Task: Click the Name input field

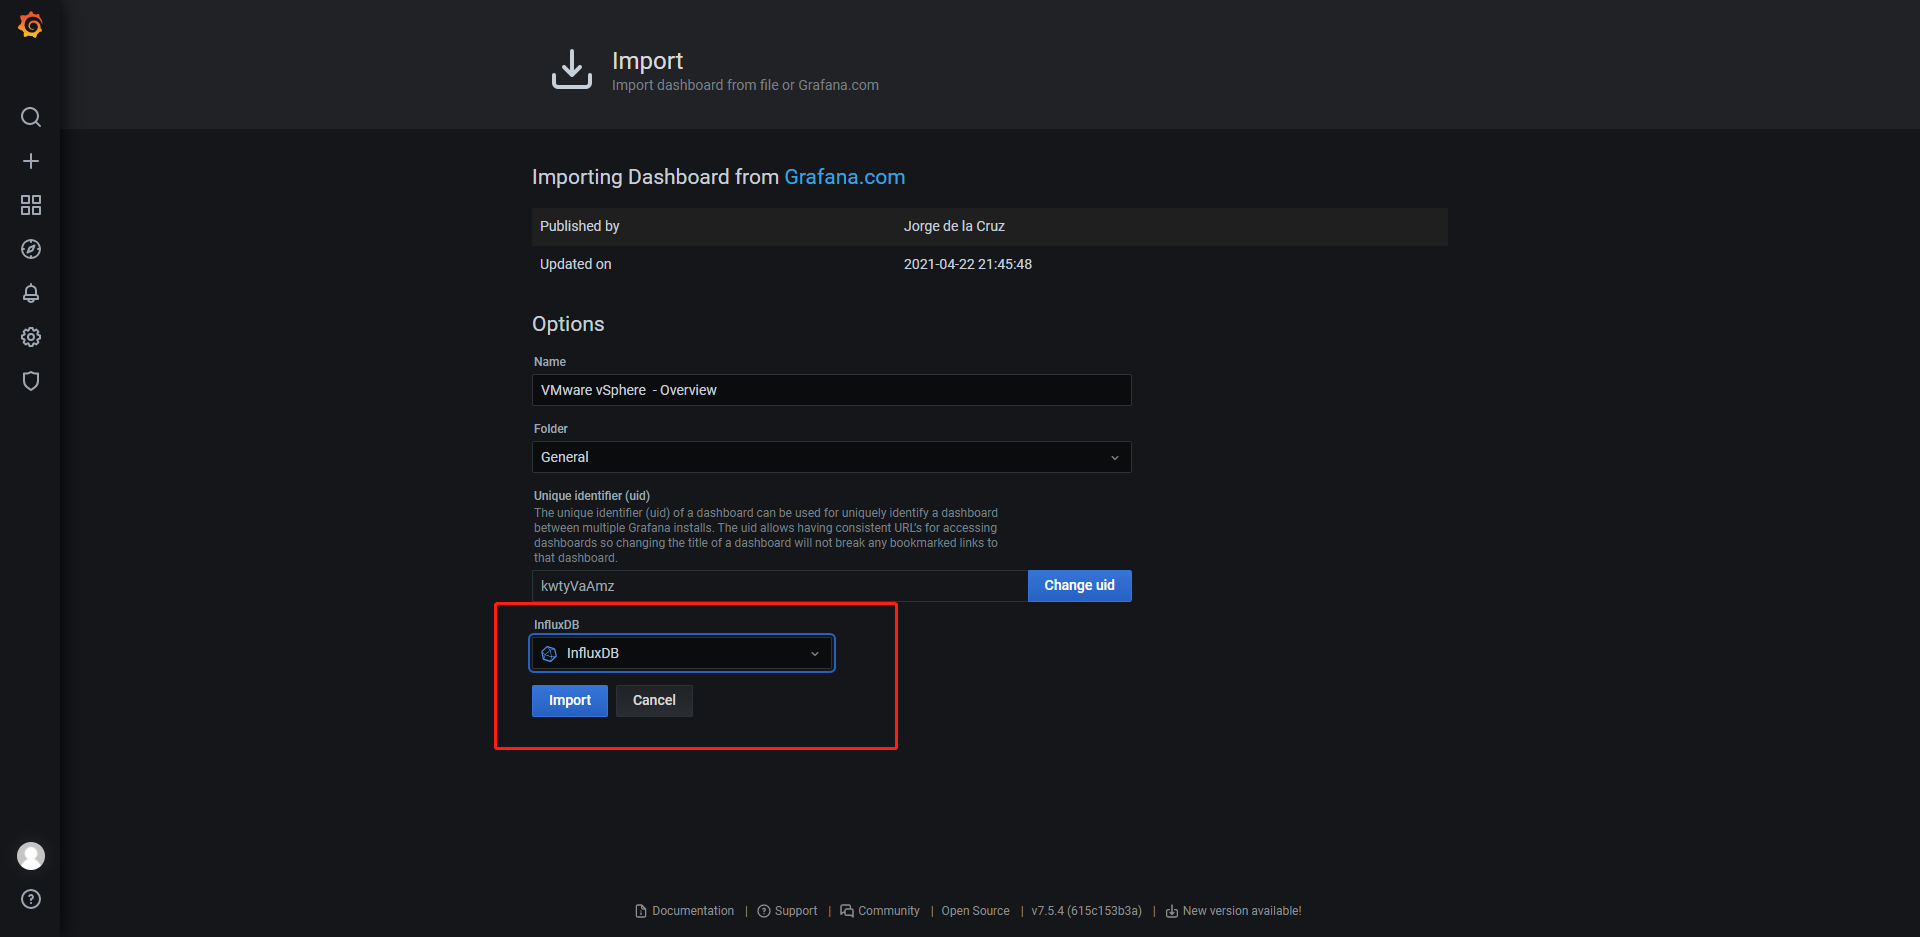Action: pos(832,390)
